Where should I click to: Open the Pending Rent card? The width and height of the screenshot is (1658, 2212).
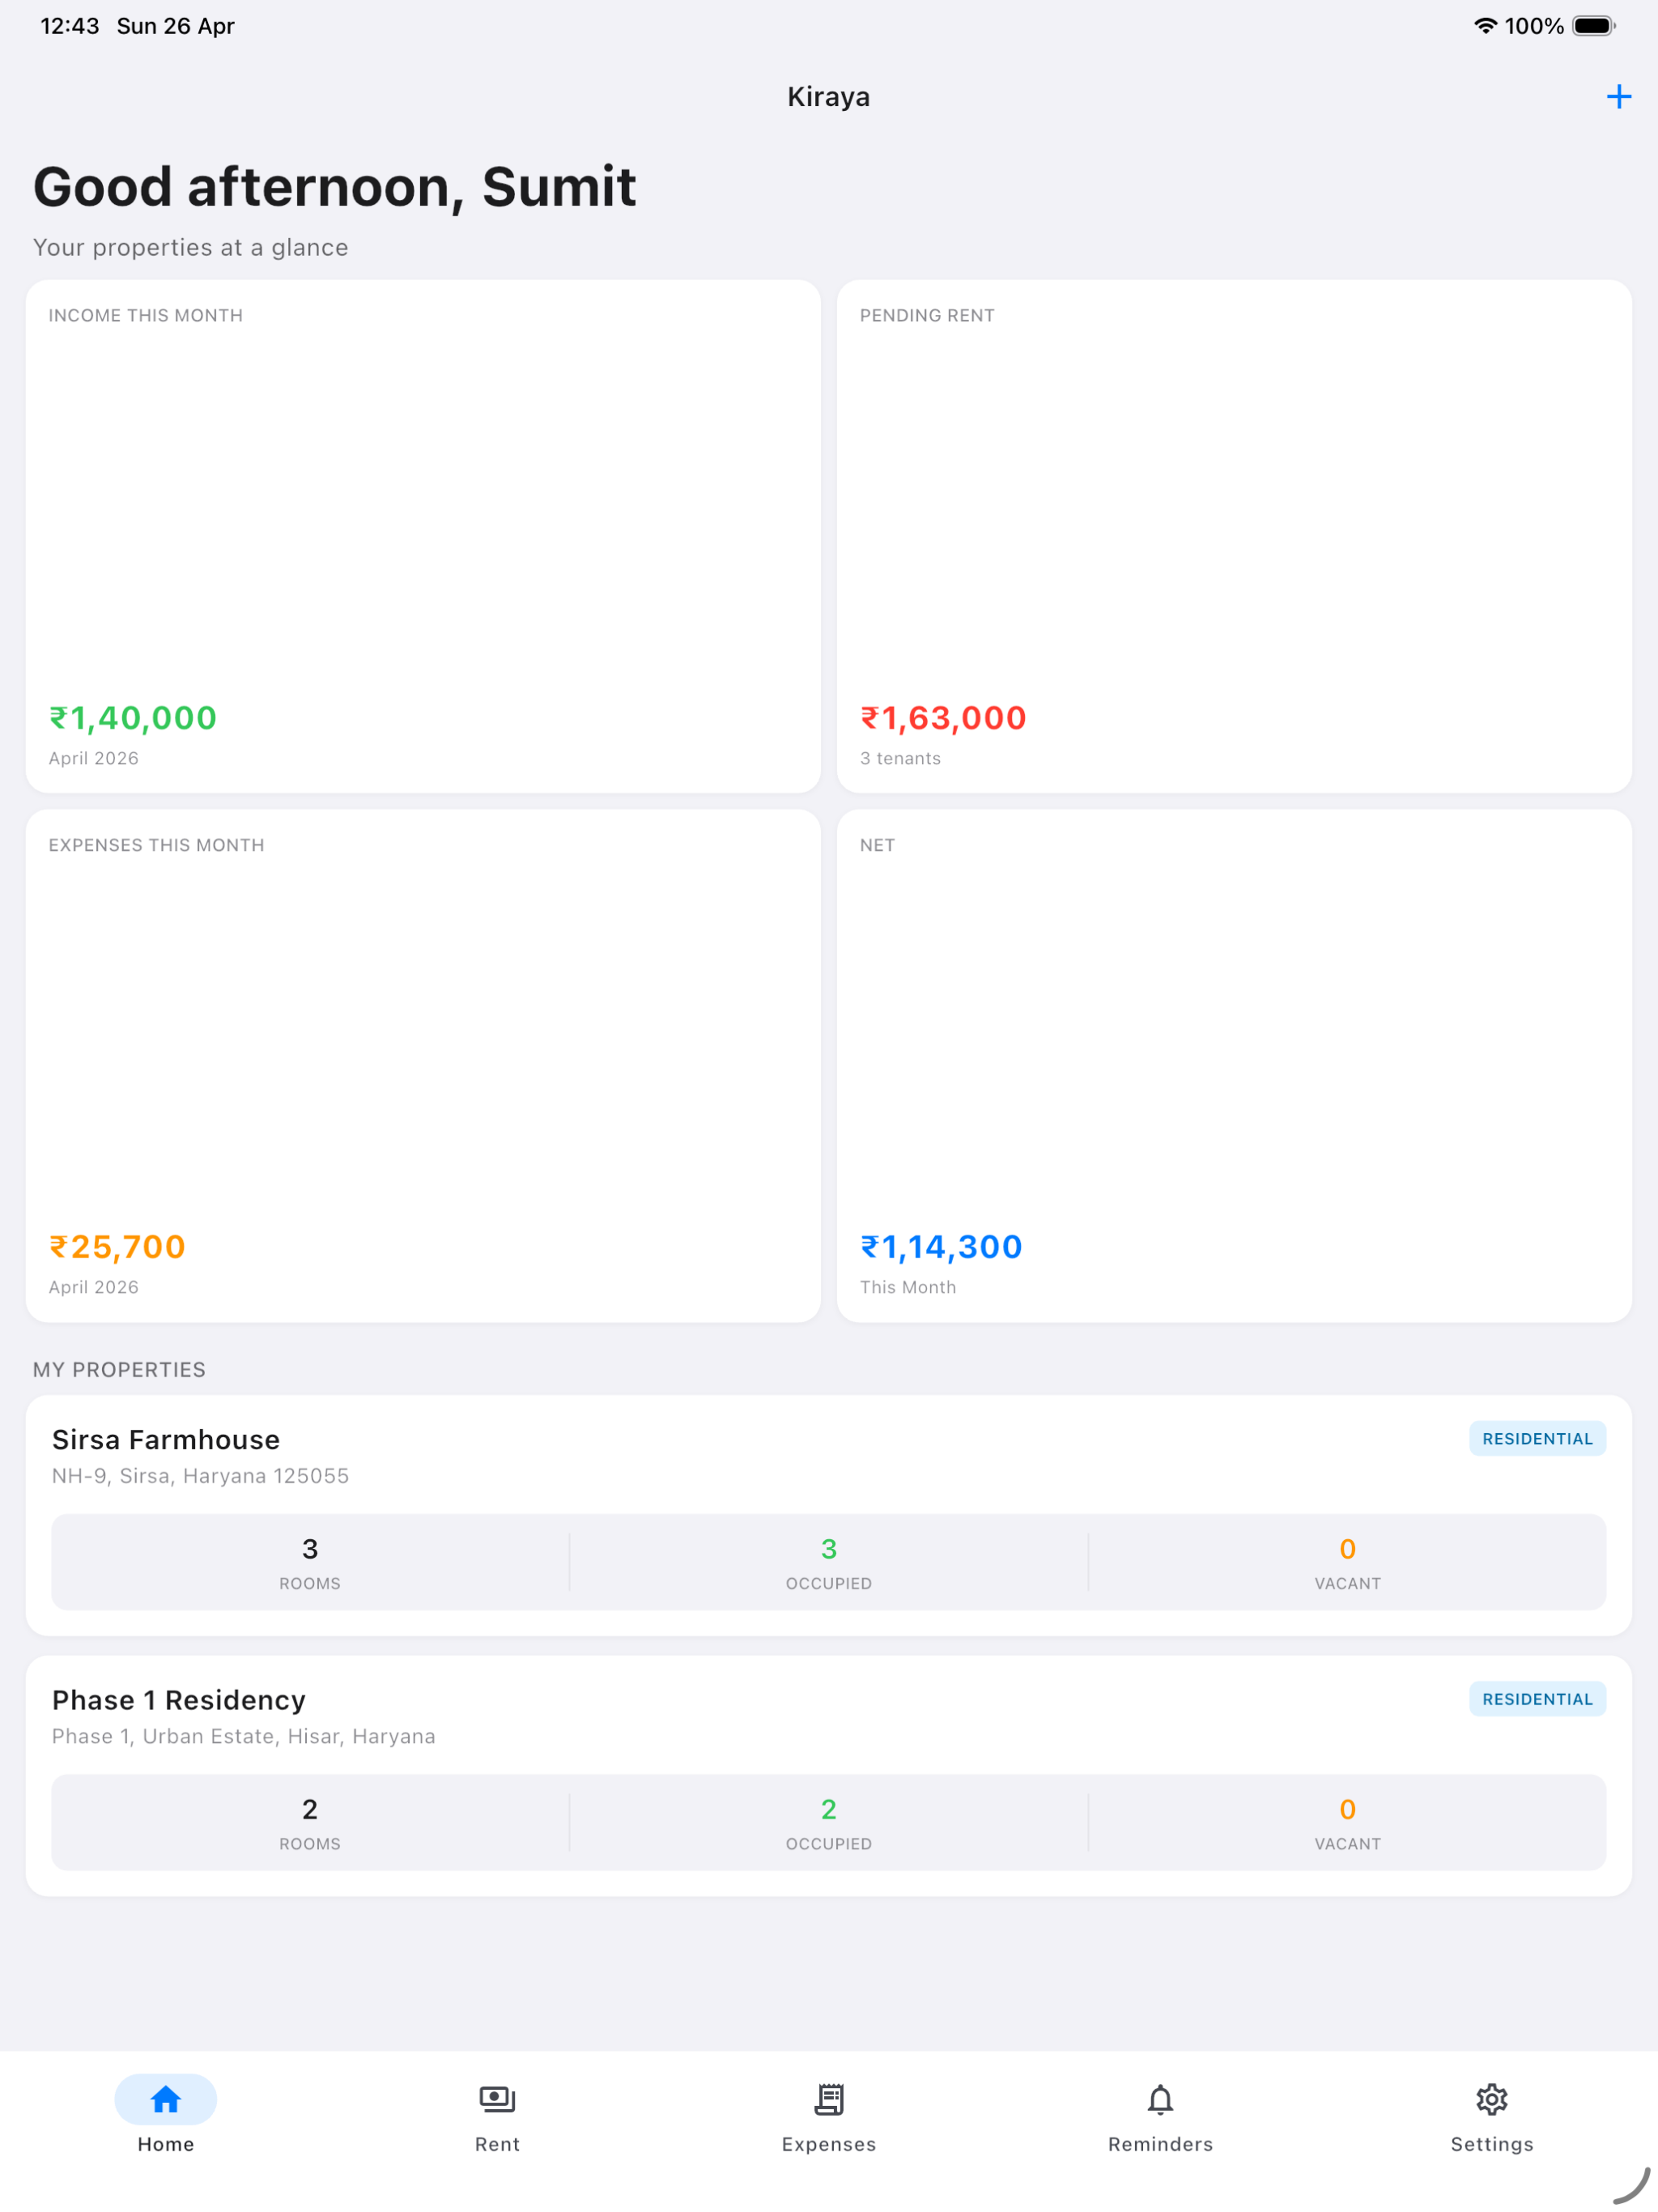pos(1234,536)
